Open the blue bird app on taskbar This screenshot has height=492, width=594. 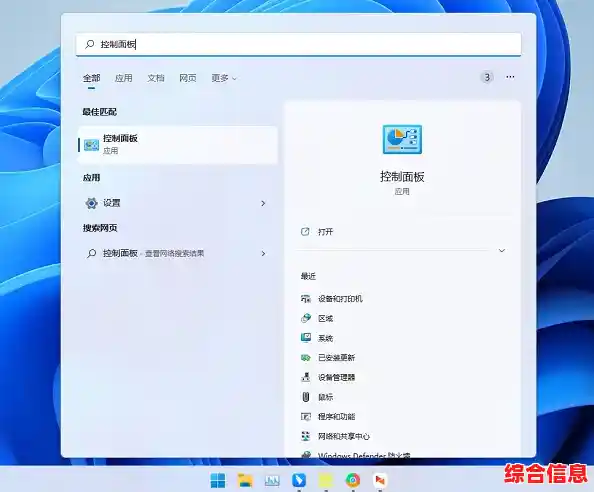(x=299, y=480)
